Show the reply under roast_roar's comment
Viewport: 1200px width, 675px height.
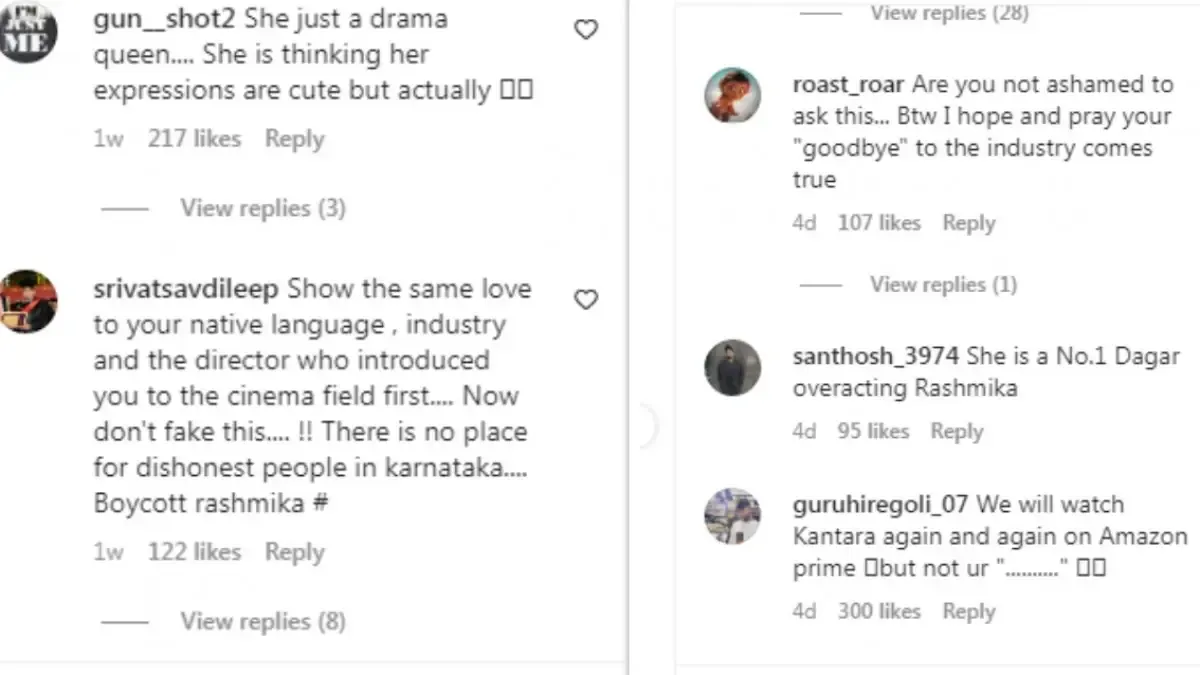[943, 284]
